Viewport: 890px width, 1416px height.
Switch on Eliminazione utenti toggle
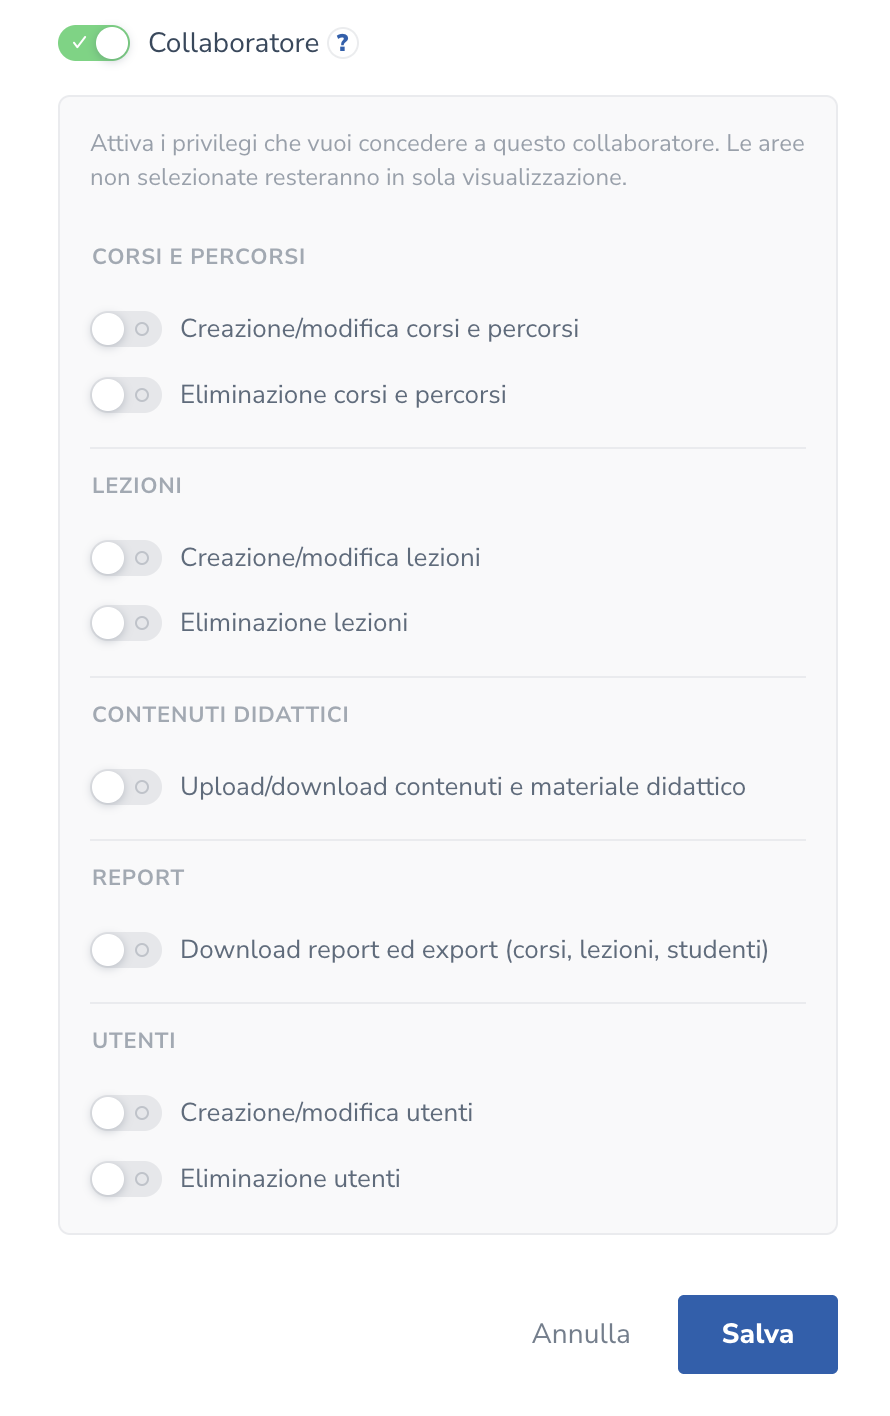[x=126, y=1179]
